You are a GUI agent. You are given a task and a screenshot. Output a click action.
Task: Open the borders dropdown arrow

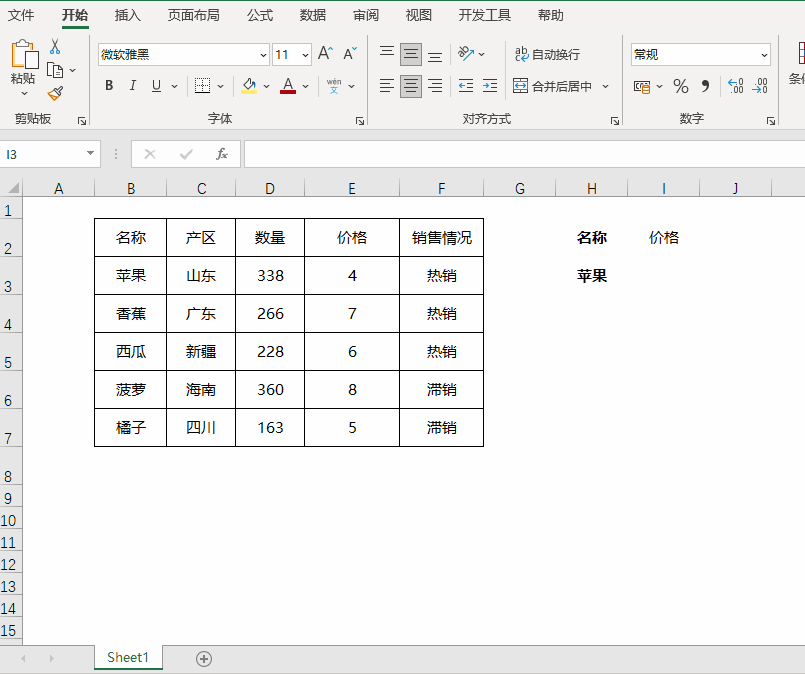tap(220, 86)
